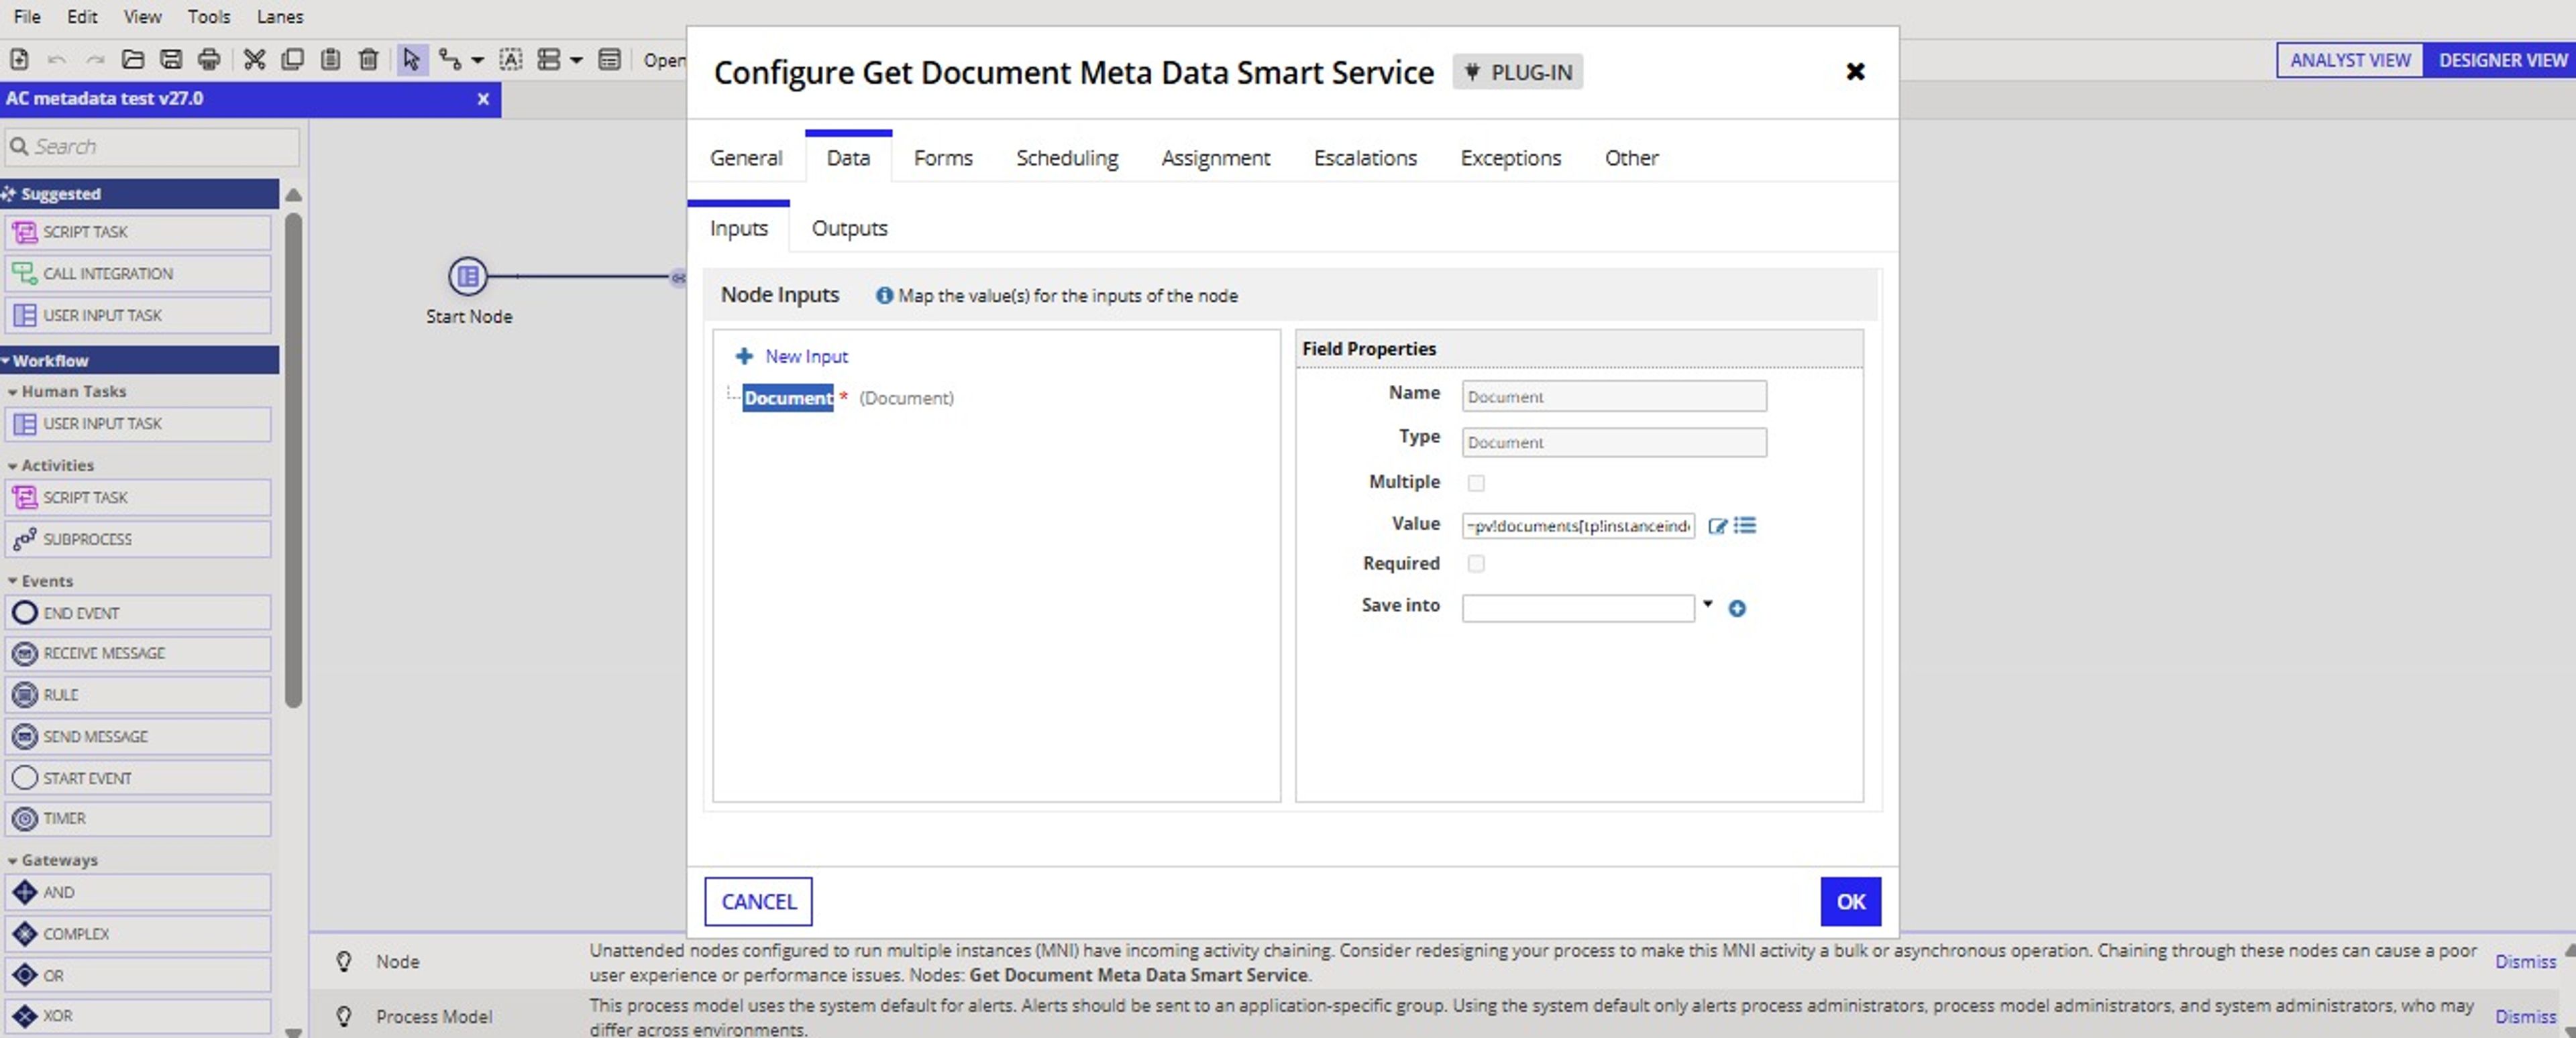Open the Tools menu

209,17
